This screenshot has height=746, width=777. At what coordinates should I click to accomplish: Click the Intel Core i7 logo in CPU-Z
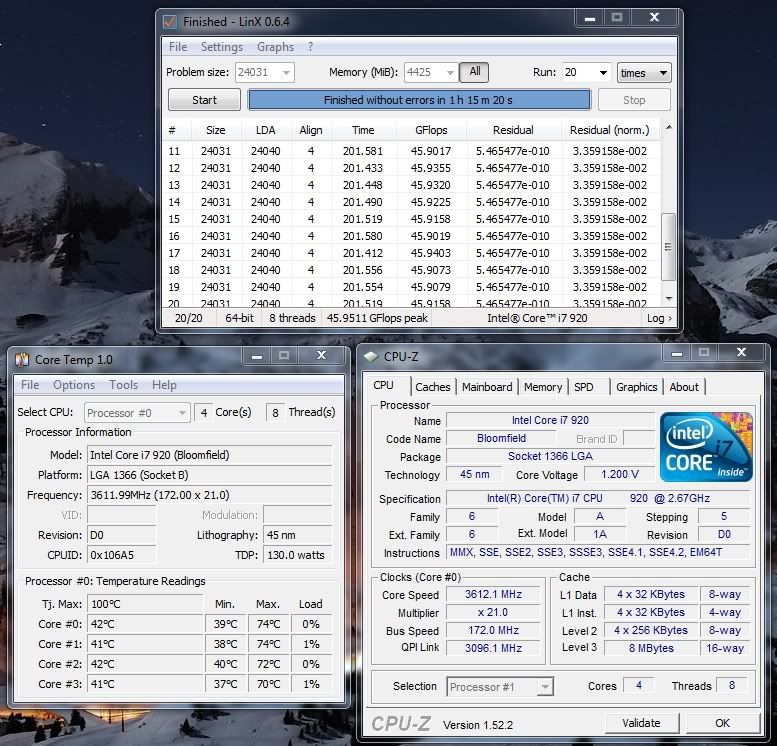(706, 447)
